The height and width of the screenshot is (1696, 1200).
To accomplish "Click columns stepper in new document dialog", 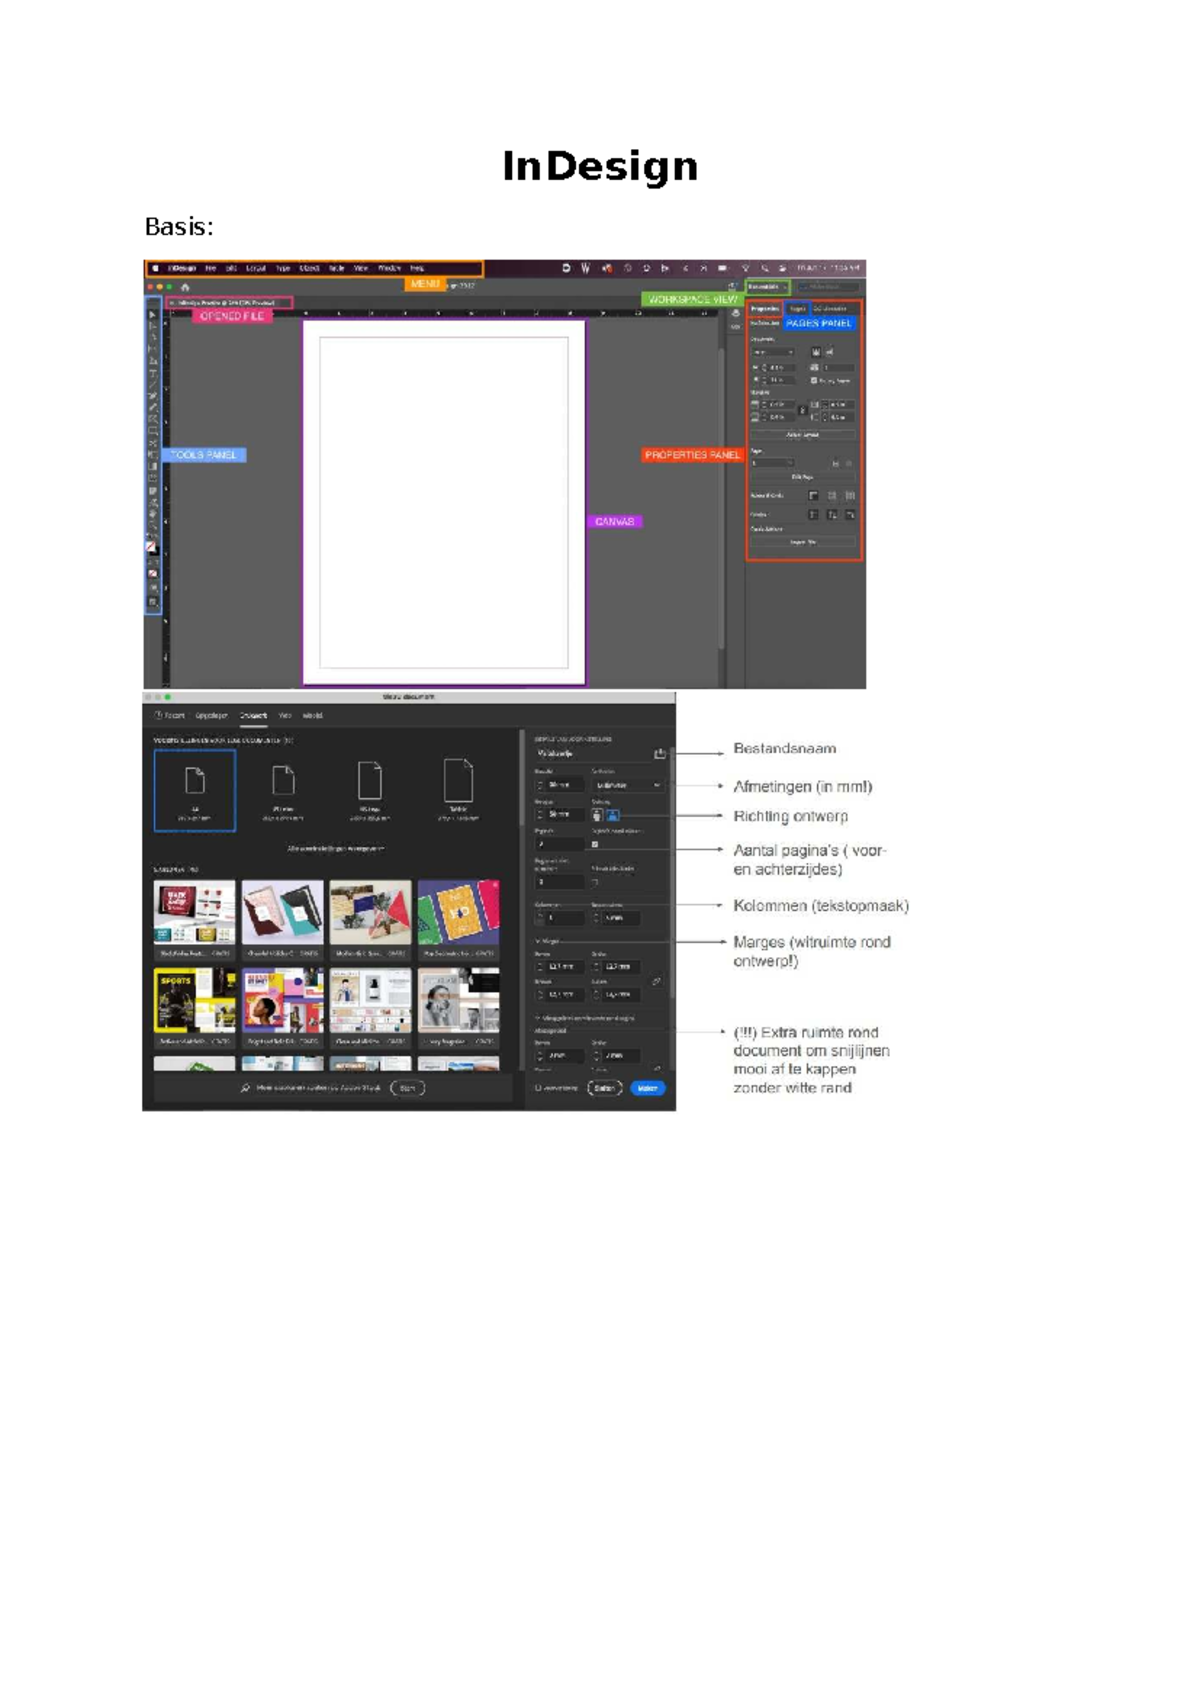I will (x=540, y=918).
